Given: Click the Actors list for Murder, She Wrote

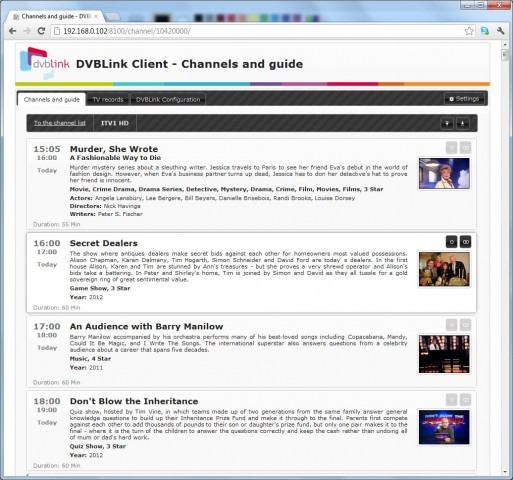Looking at the screenshot, I should (212, 198).
